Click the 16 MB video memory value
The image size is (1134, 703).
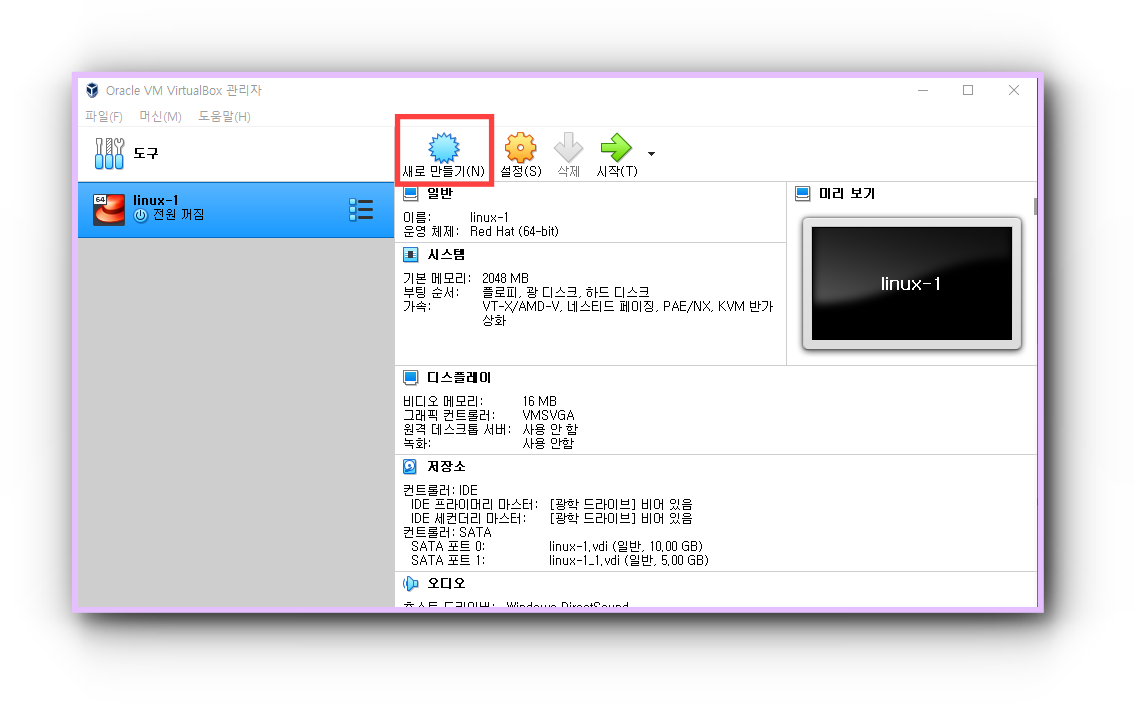click(x=540, y=401)
